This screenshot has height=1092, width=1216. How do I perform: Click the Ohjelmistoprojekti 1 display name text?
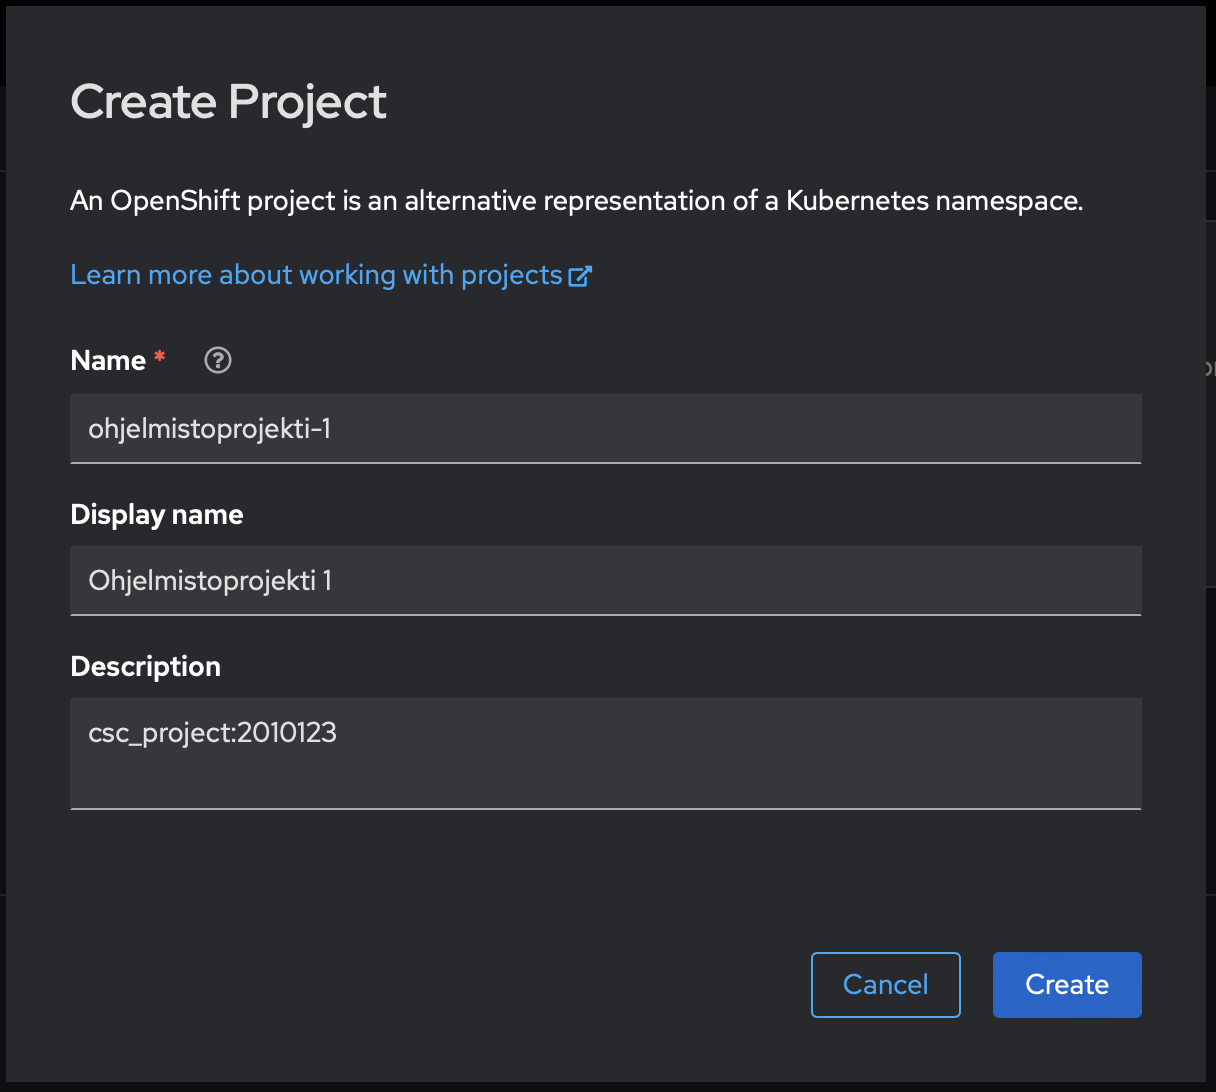pos(210,581)
